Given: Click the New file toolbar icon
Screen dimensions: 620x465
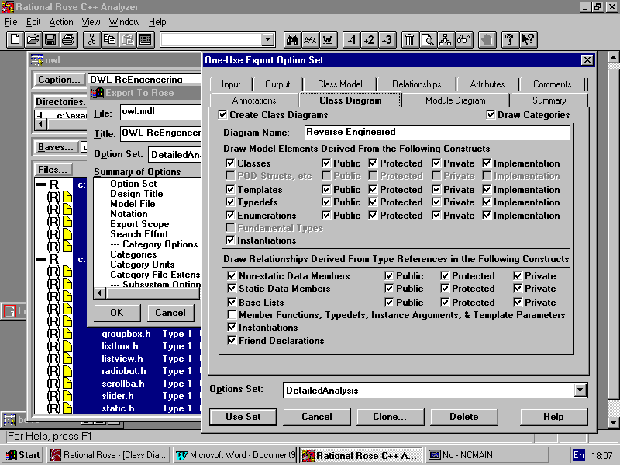Looking at the screenshot, I should coord(16,40).
